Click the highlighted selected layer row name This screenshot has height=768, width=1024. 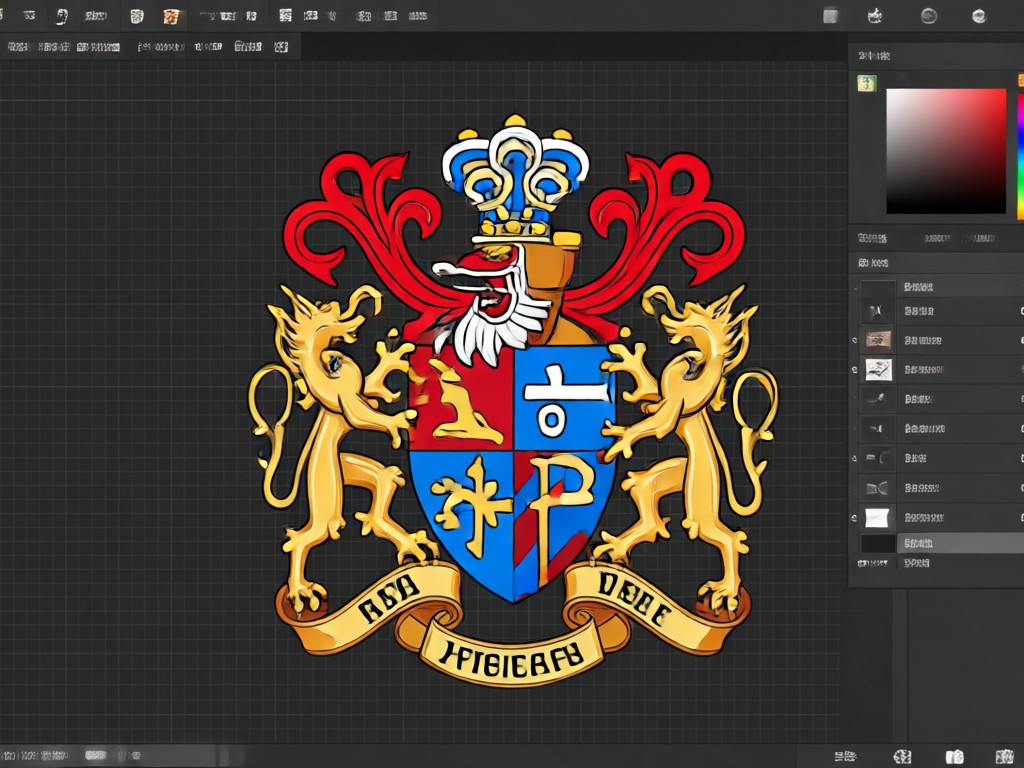click(918, 543)
